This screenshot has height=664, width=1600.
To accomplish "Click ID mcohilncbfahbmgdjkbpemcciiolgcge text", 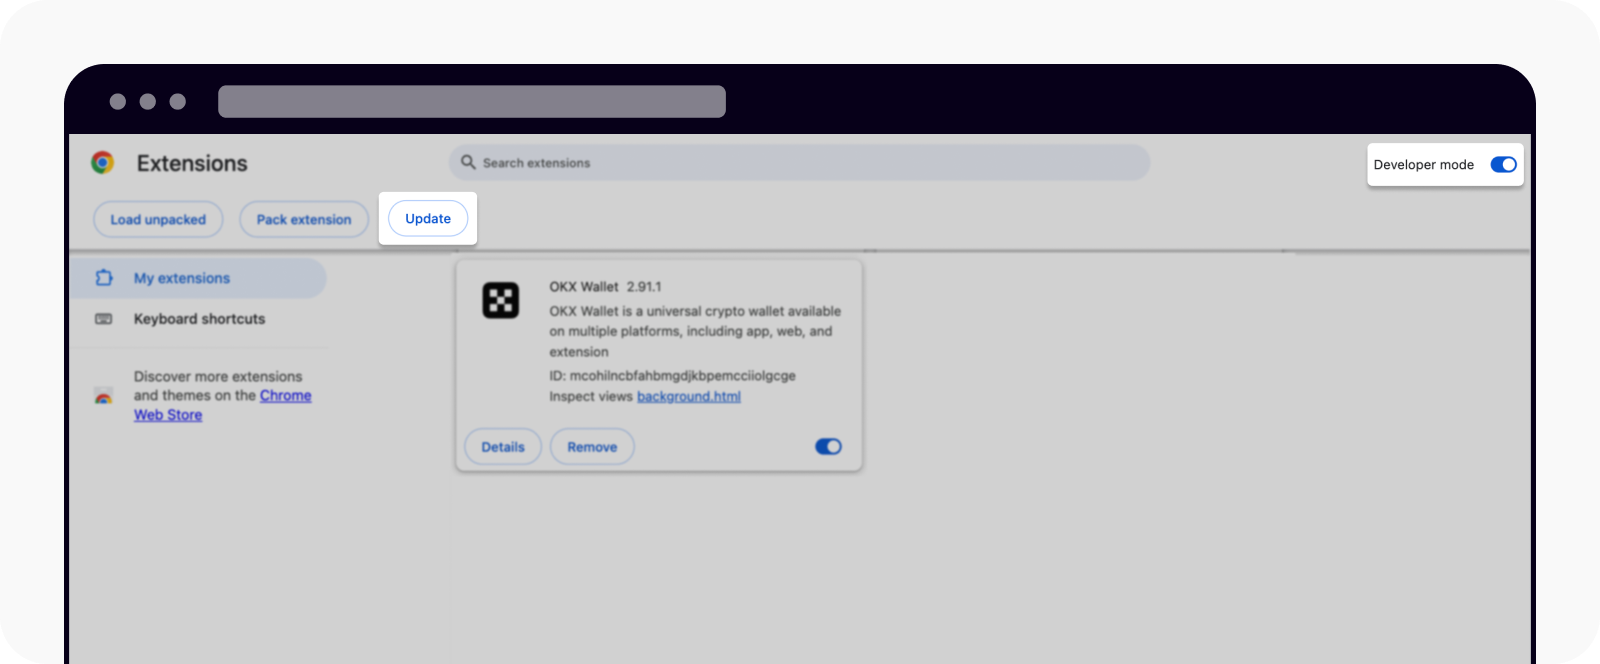I will [672, 376].
